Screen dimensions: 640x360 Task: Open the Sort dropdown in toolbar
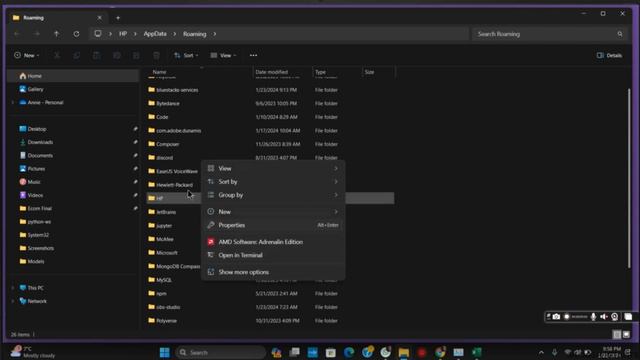pyautogui.click(x=186, y=55)
